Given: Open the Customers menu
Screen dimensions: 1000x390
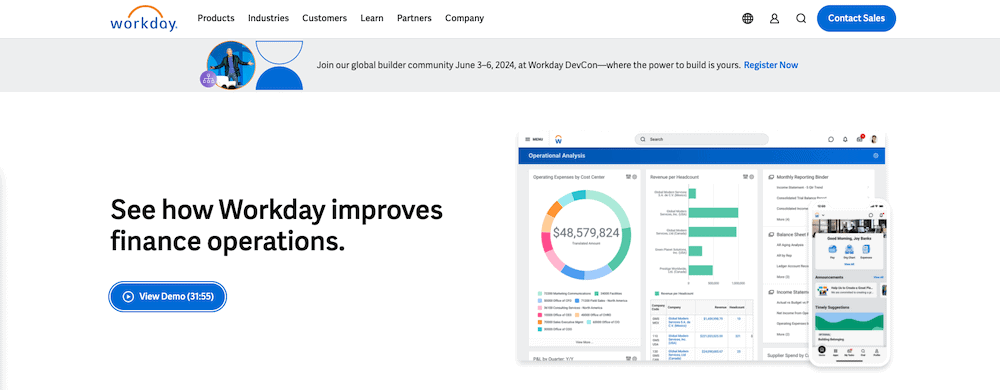Looking at the screenshot, I should (x=325, y=18).
